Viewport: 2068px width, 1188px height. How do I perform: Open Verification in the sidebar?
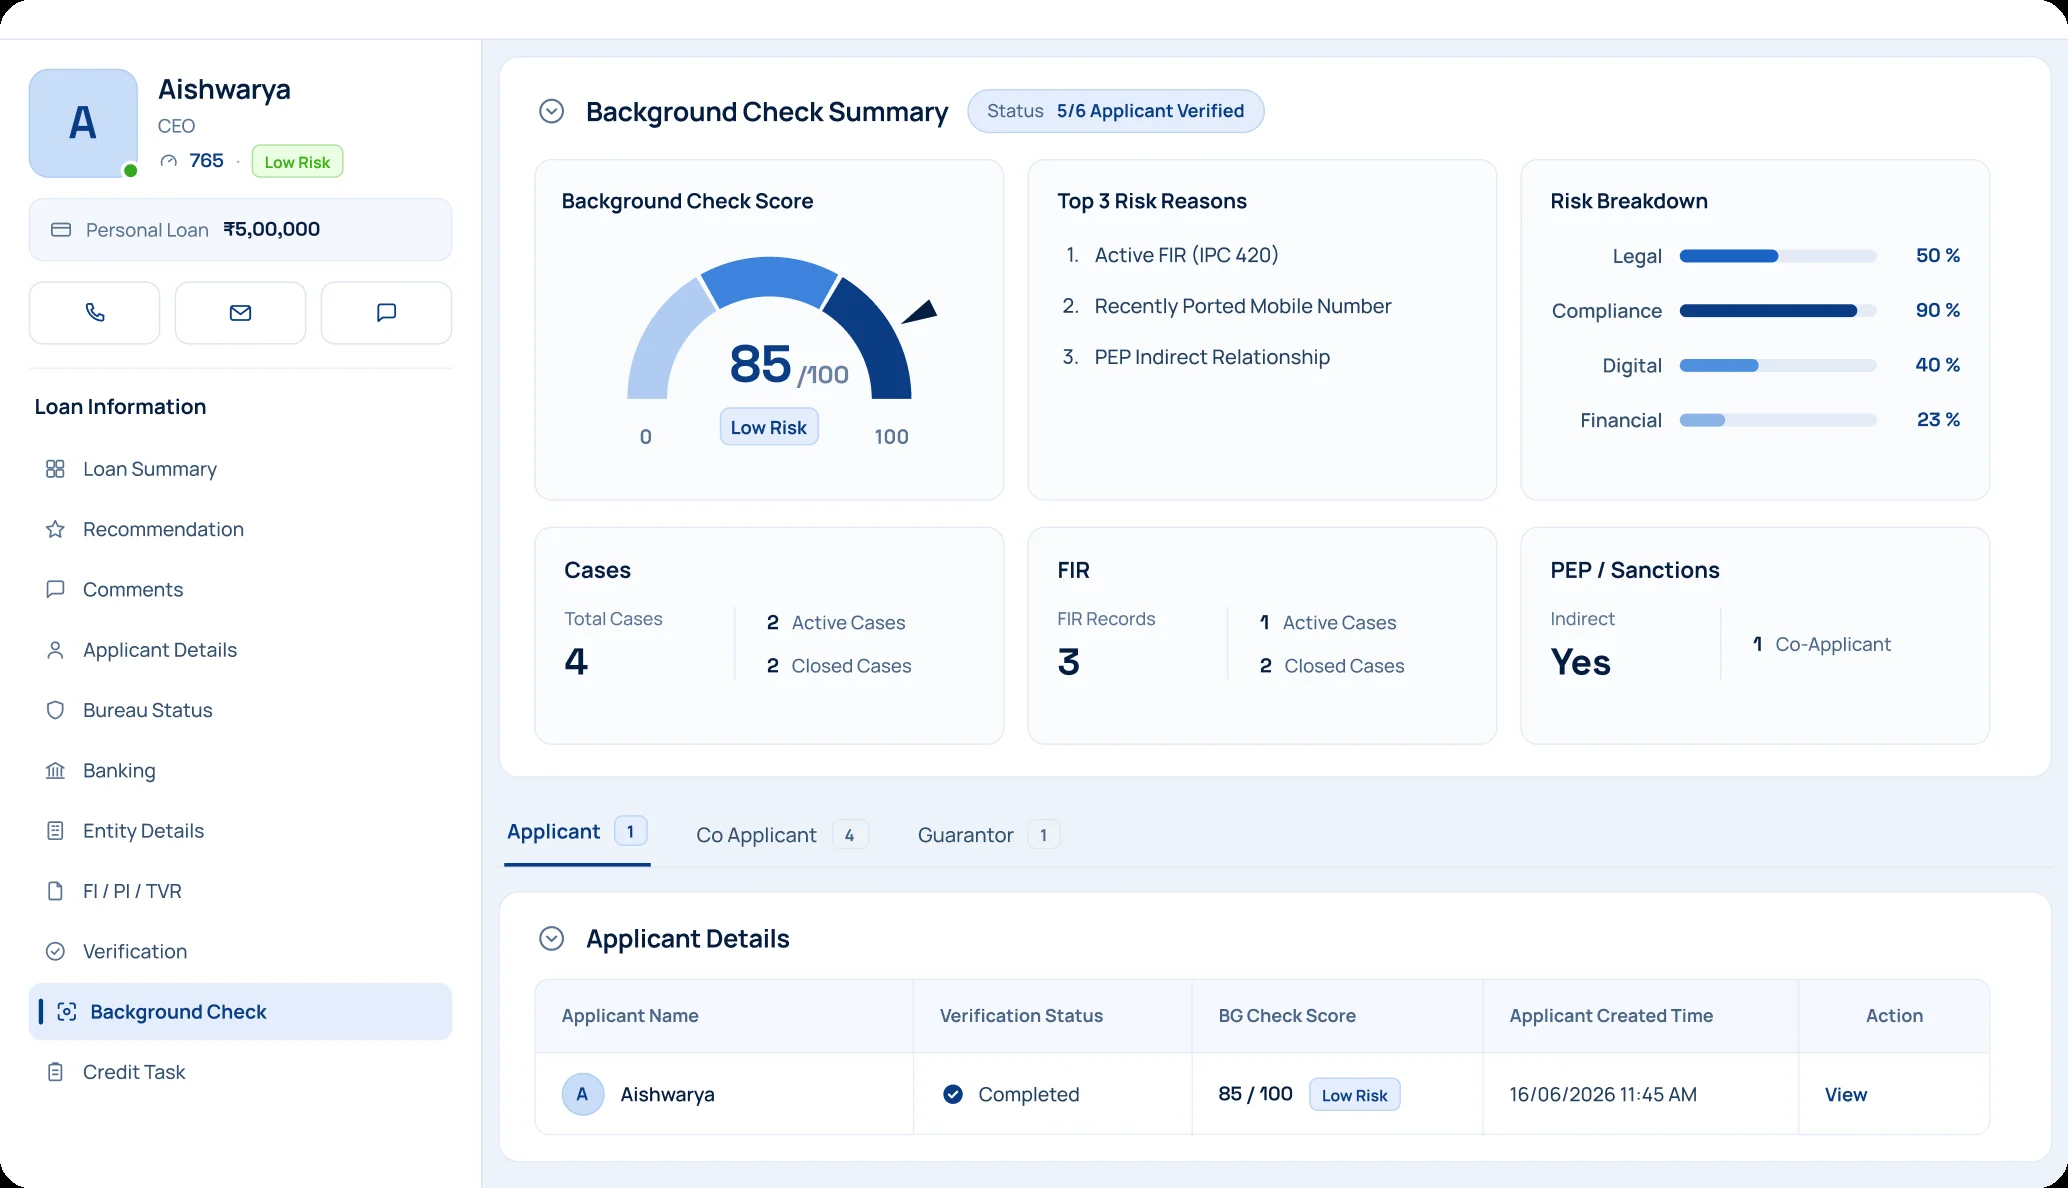pyautogui.click(x=240, y=951)
